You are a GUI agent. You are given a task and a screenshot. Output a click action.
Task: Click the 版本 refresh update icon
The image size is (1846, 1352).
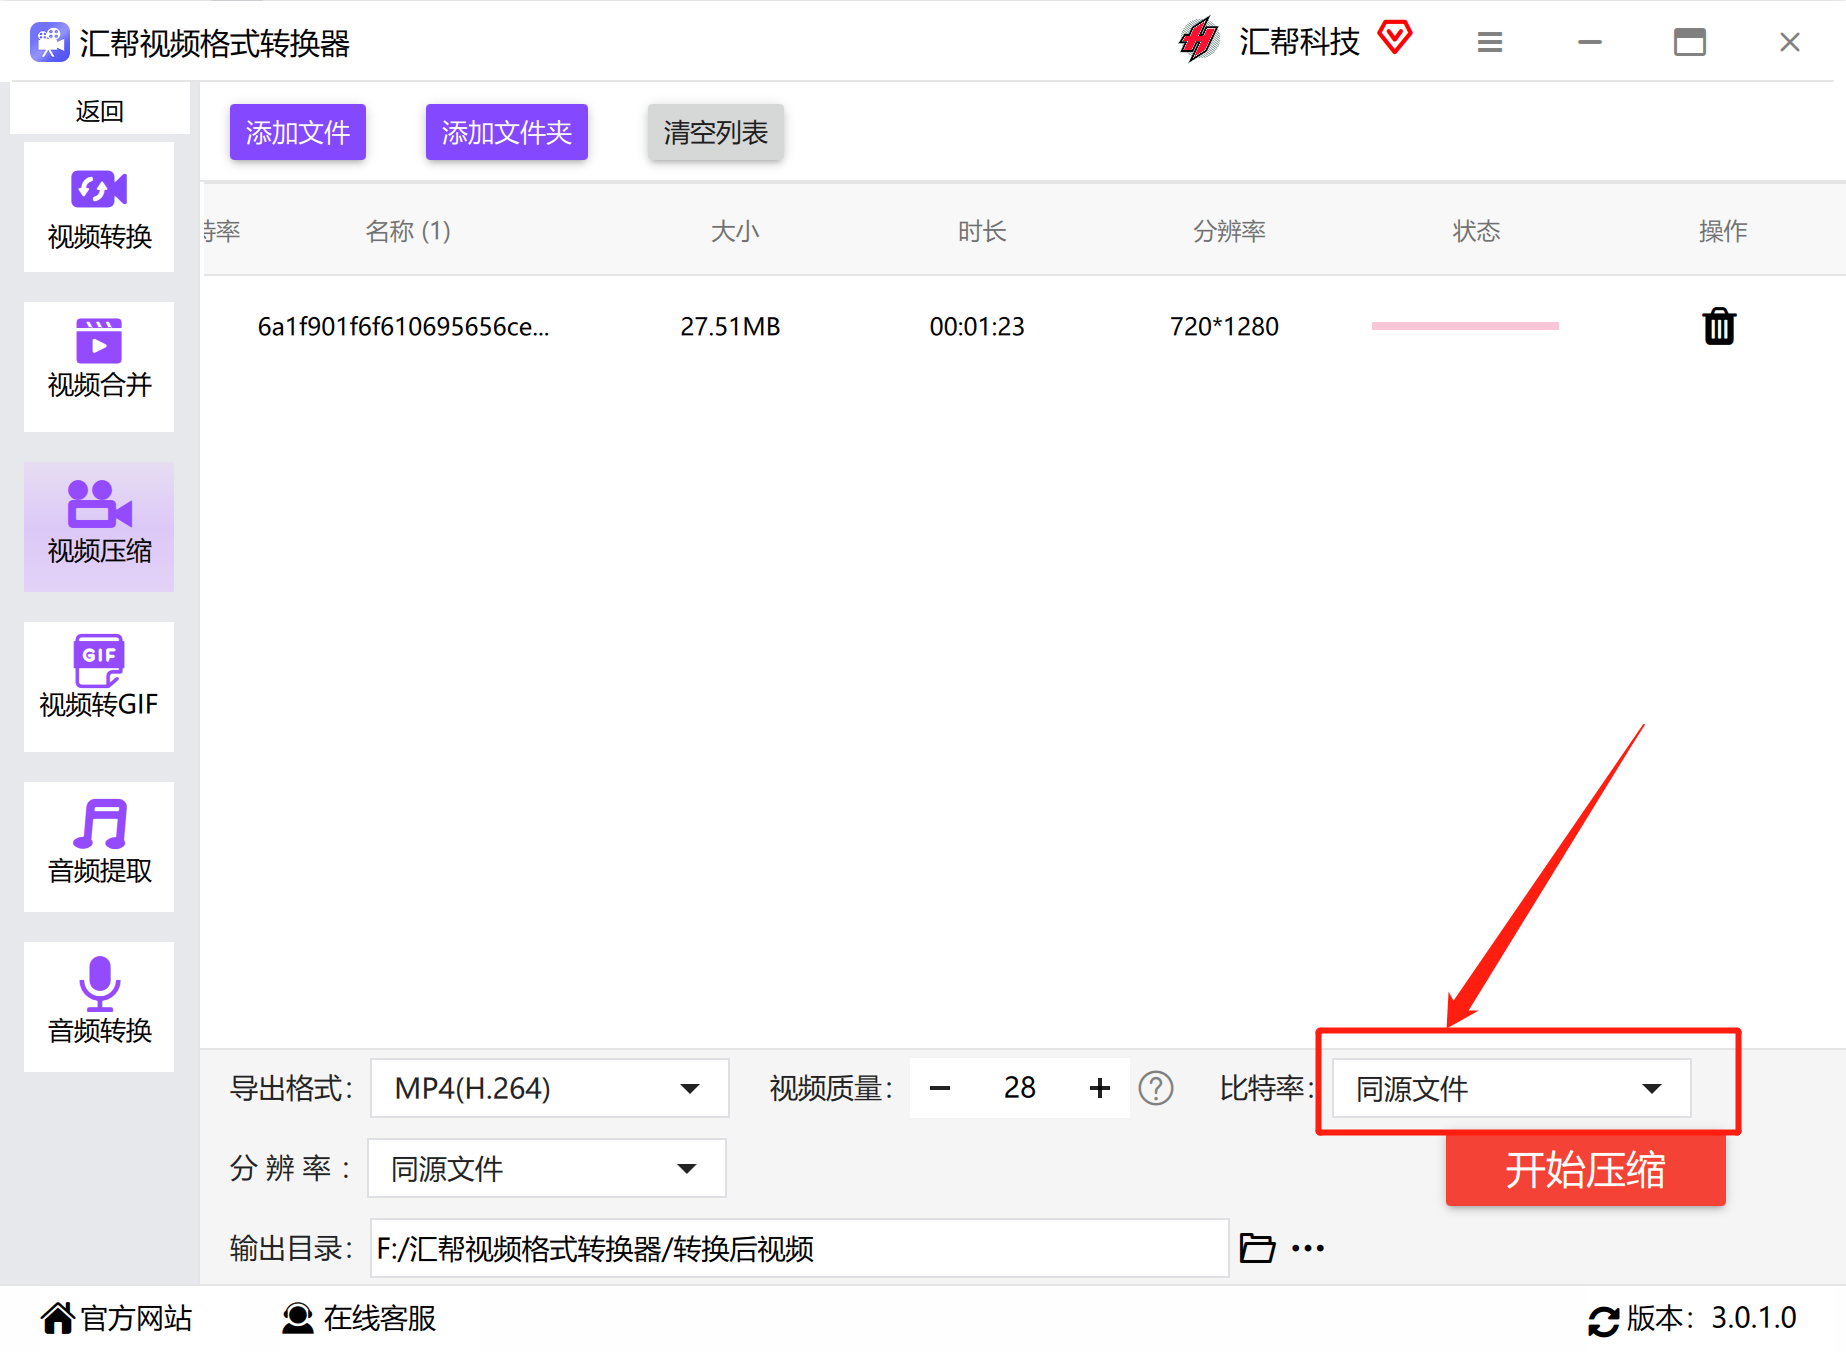click(x=1603, y=1321)
